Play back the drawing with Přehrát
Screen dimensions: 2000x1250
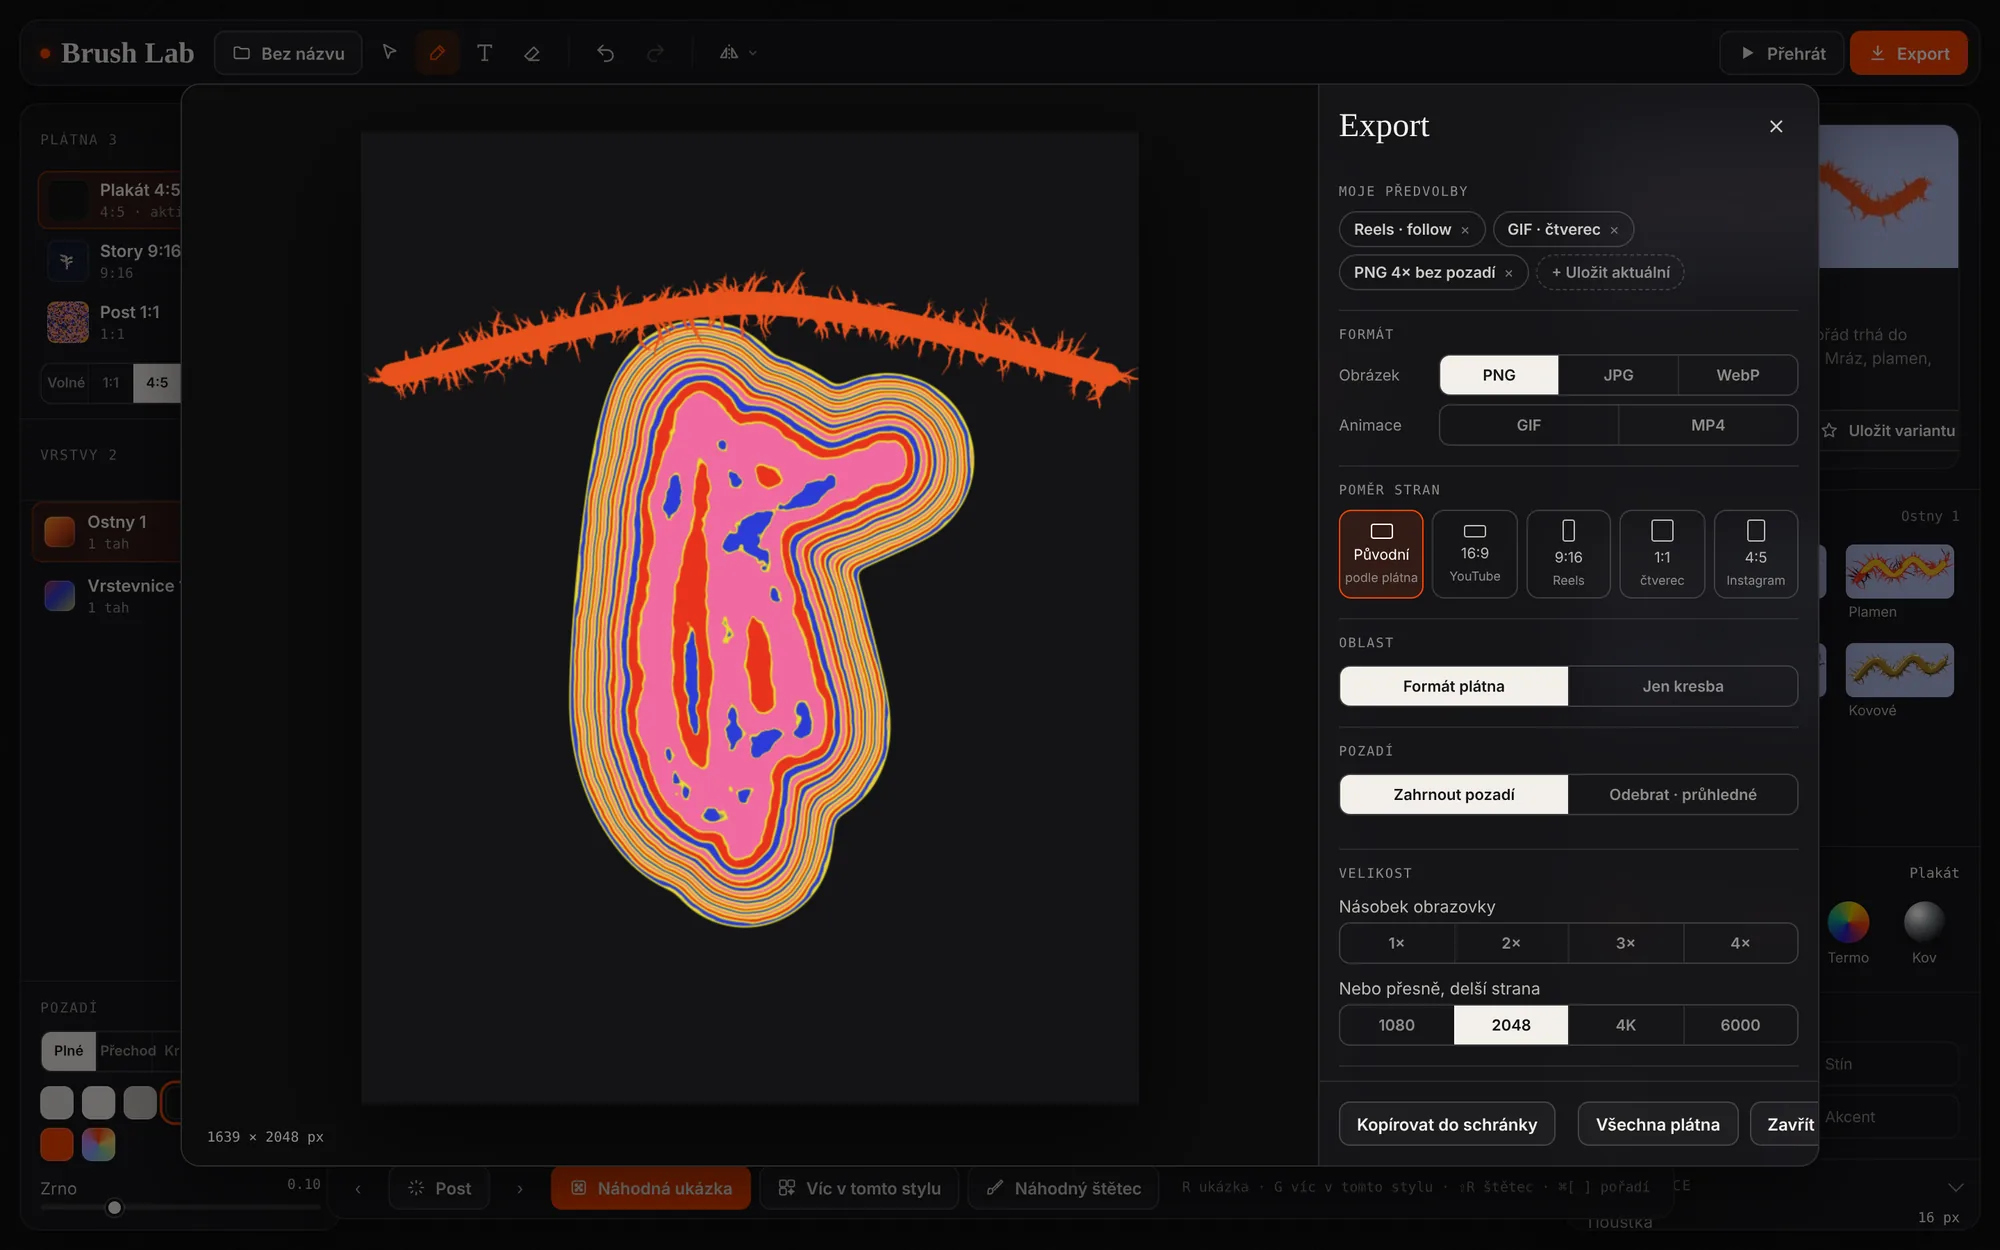pos(1782,53)
